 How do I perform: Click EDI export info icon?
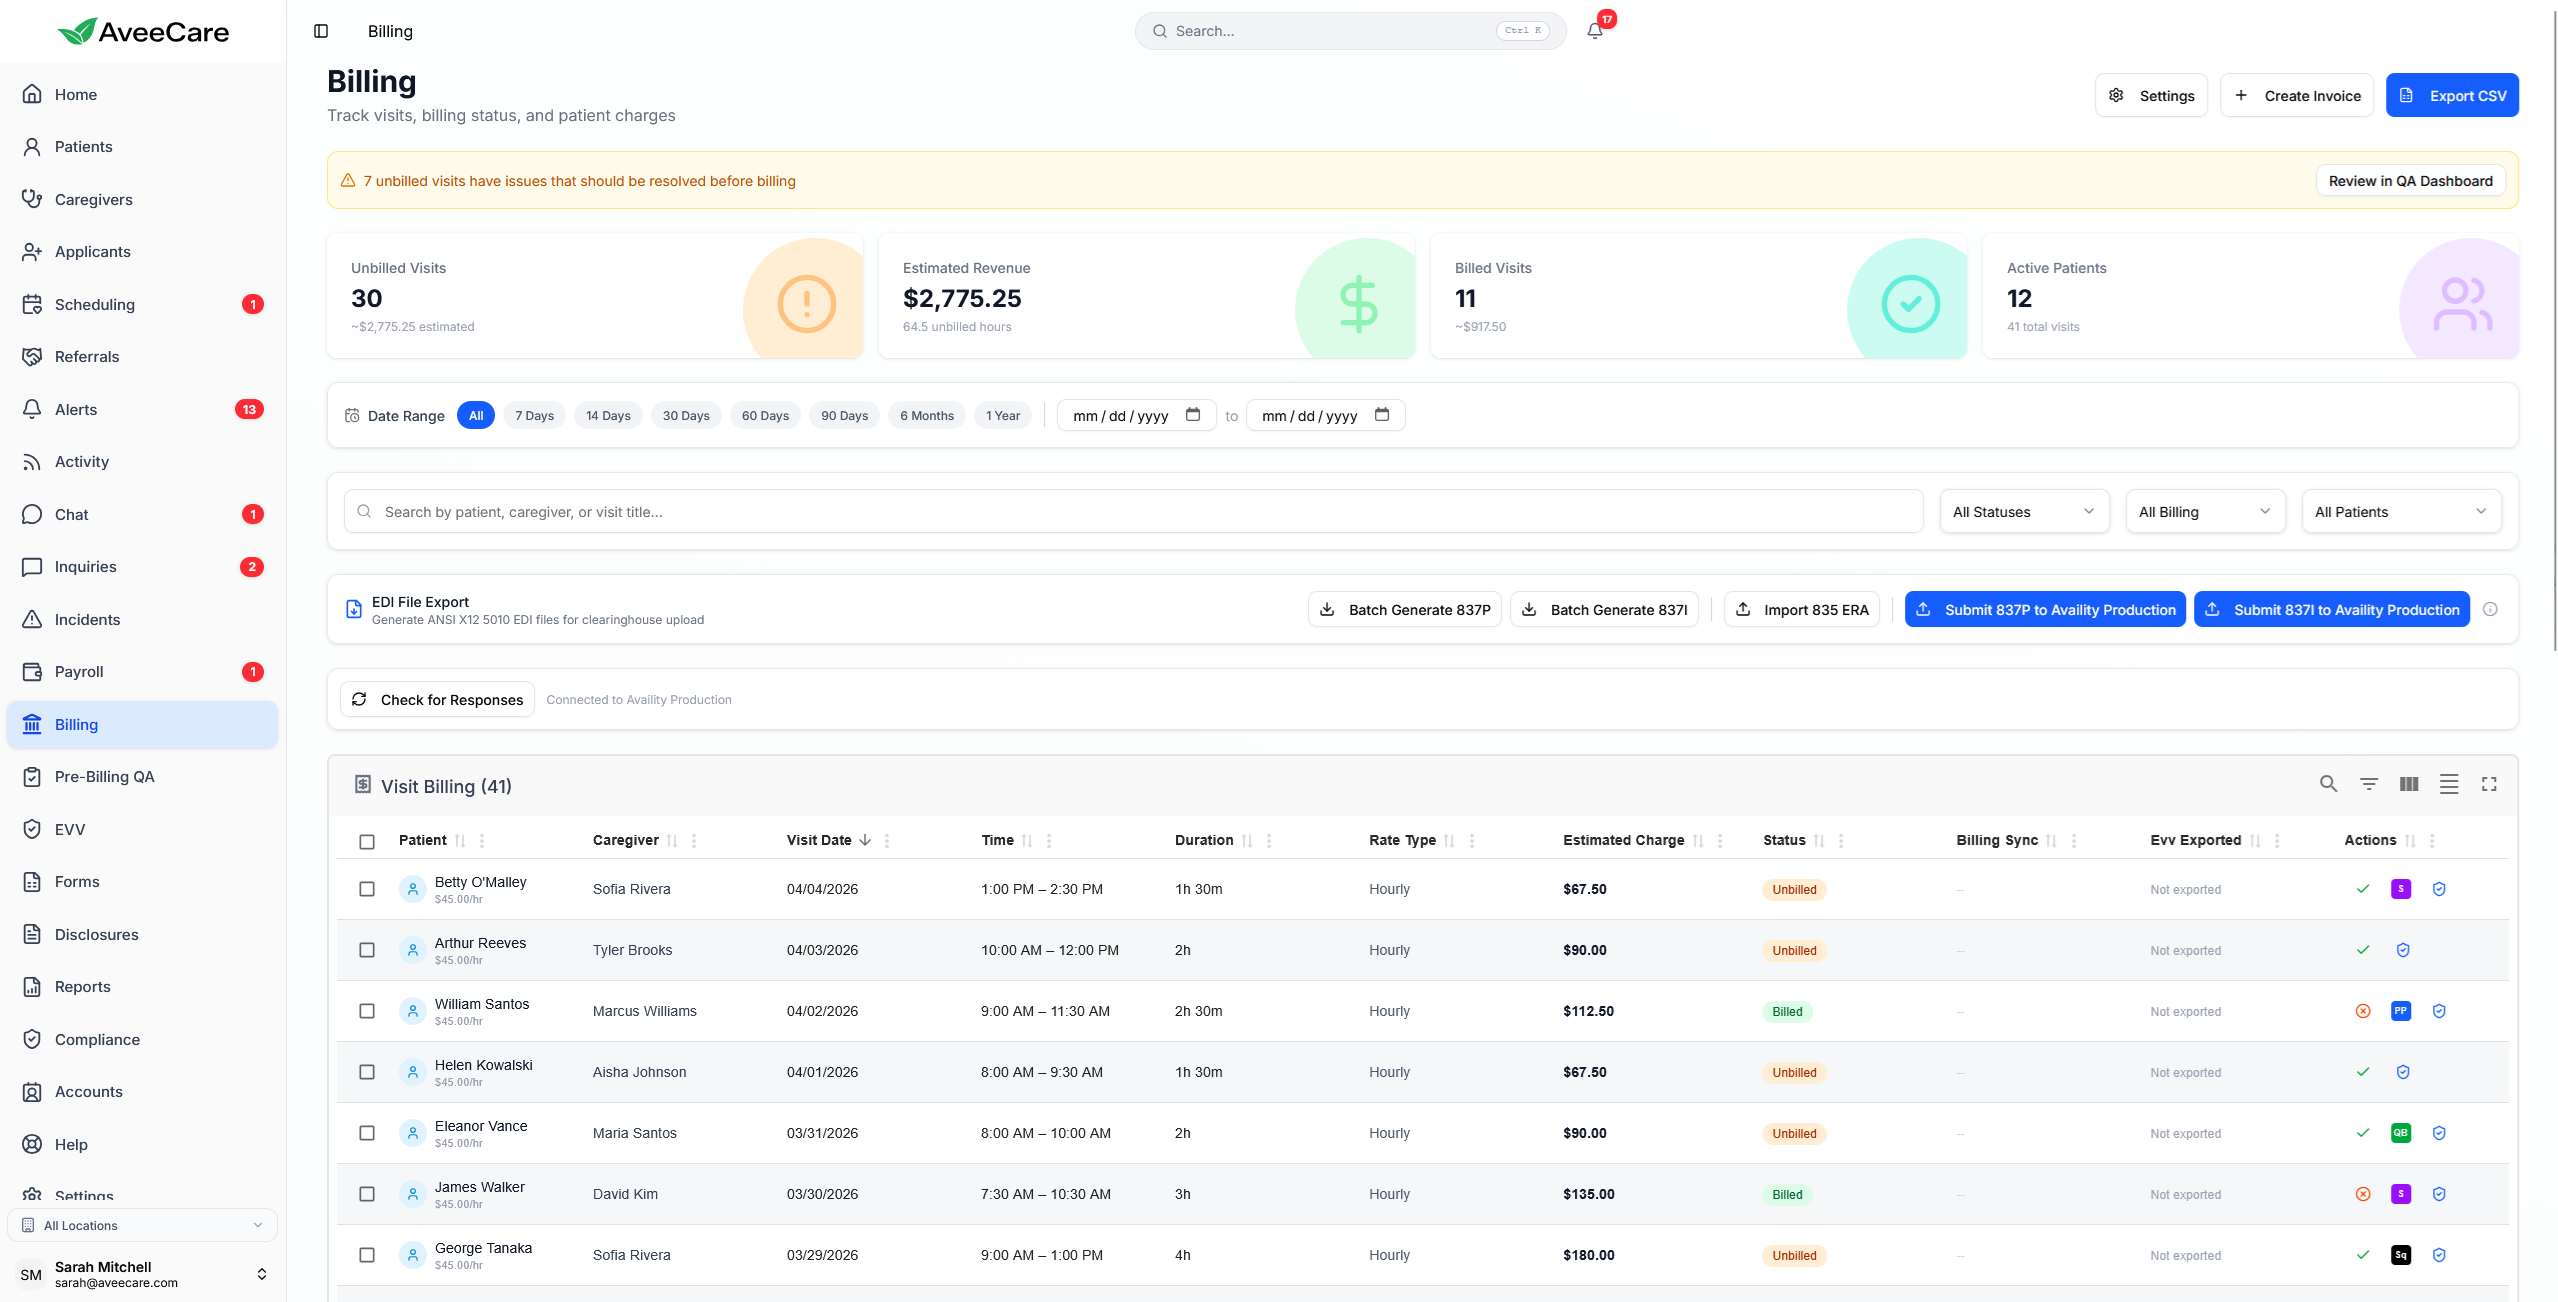tap(2490, 609)
